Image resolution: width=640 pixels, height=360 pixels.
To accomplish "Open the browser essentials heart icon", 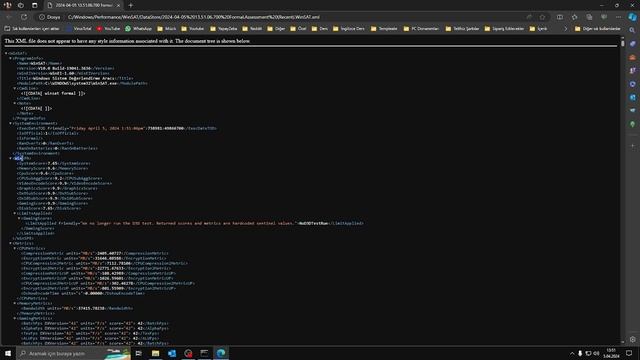I will pos(604,17).
